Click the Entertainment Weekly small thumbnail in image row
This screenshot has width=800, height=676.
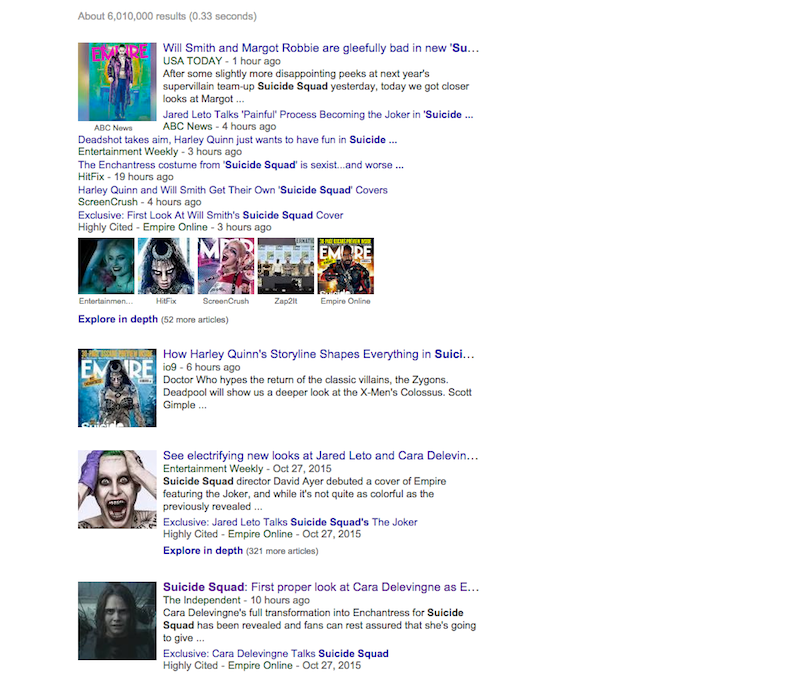coord(106,266)
